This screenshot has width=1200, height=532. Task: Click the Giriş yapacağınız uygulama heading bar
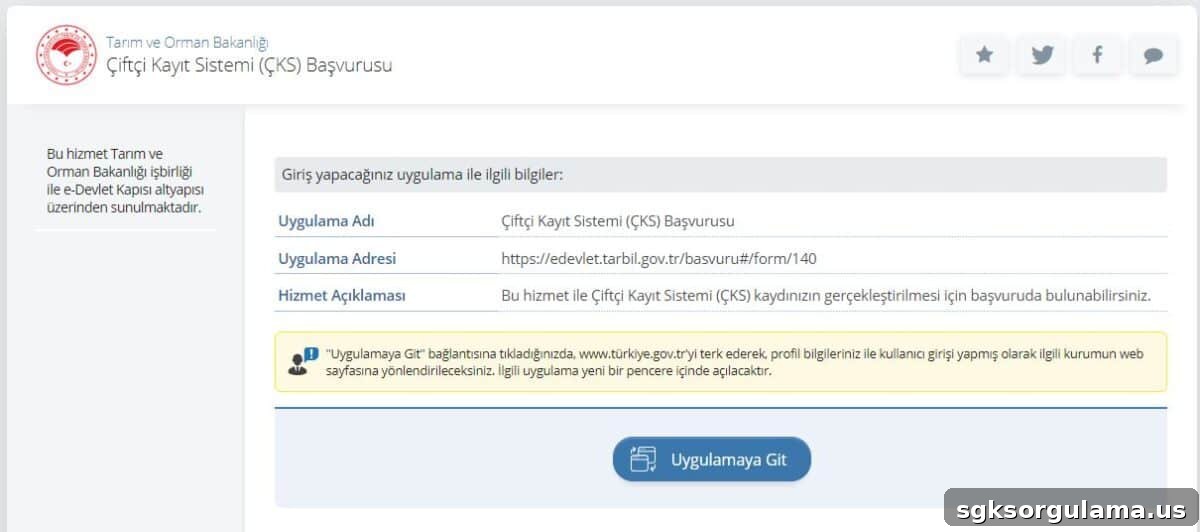(721, 174)
